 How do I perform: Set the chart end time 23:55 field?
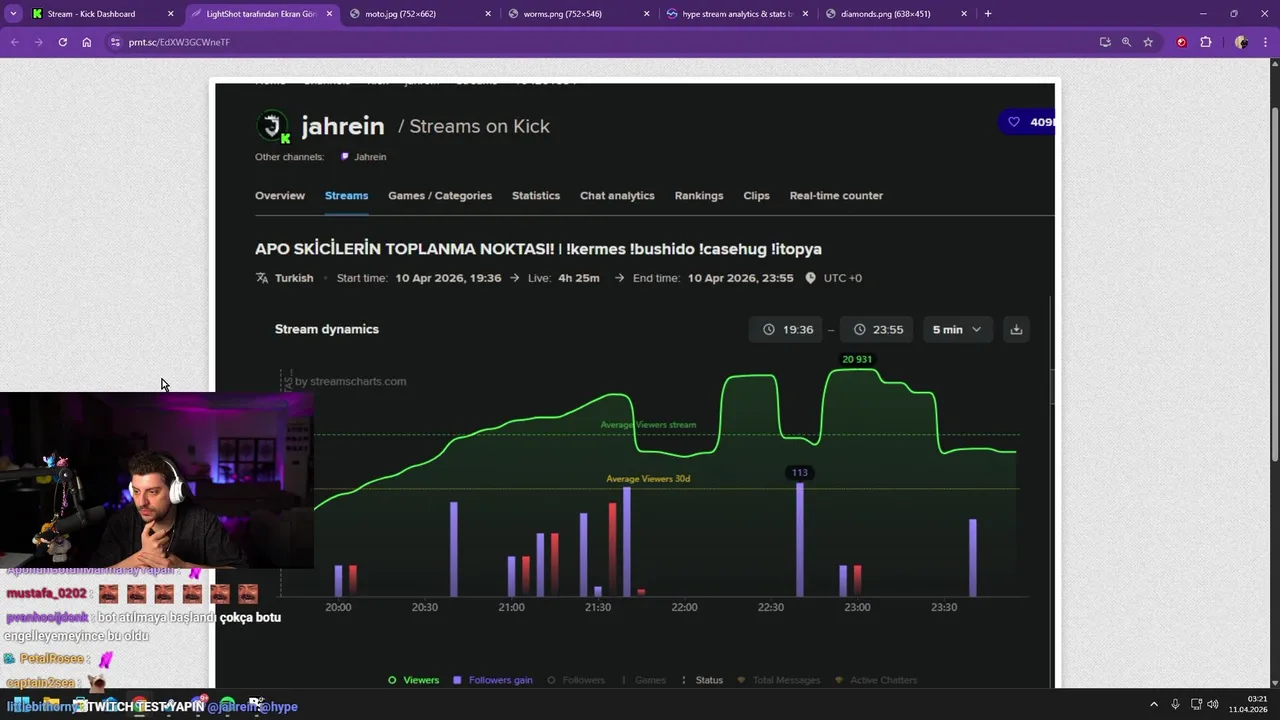point(877,329)
